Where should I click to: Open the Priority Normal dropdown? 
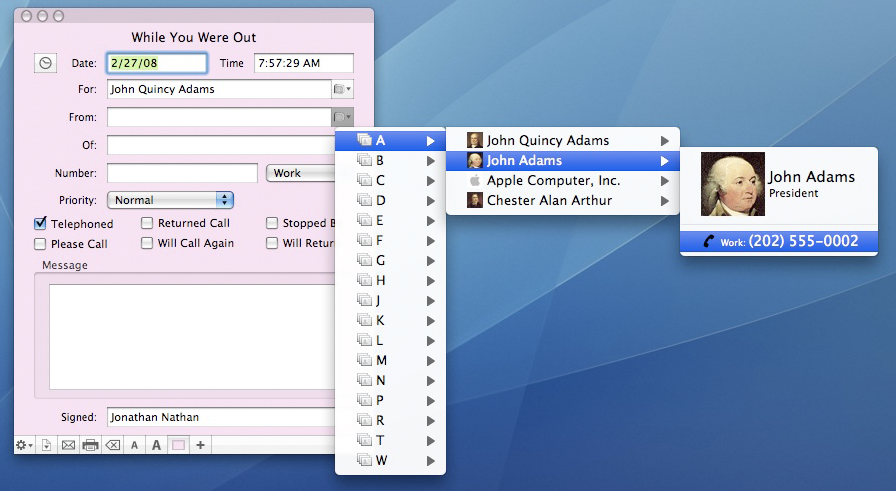[170, 200]
